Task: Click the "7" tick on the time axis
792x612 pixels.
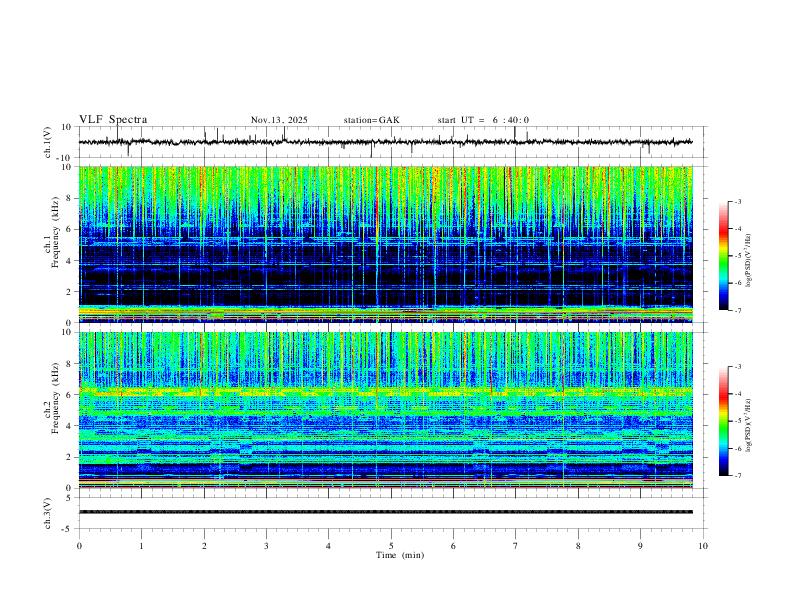Action: click(x=516, y=546)
